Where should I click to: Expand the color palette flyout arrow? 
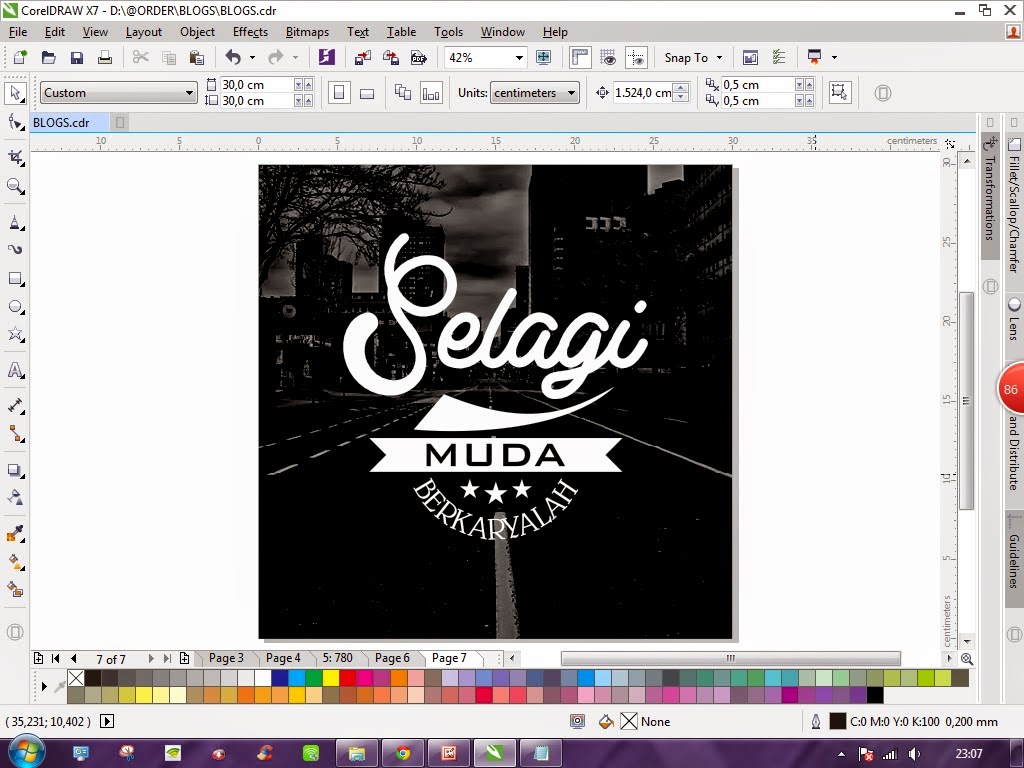(44, 686)
